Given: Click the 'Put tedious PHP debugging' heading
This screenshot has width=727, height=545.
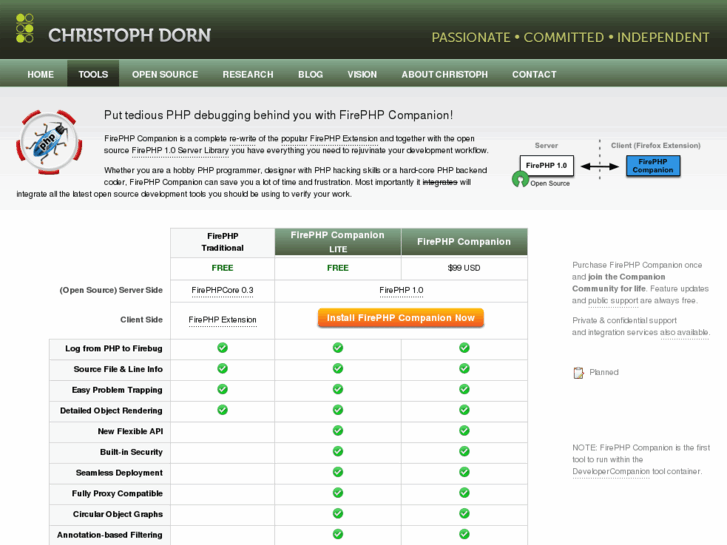Looking at the screenshot, I should 278,115.
